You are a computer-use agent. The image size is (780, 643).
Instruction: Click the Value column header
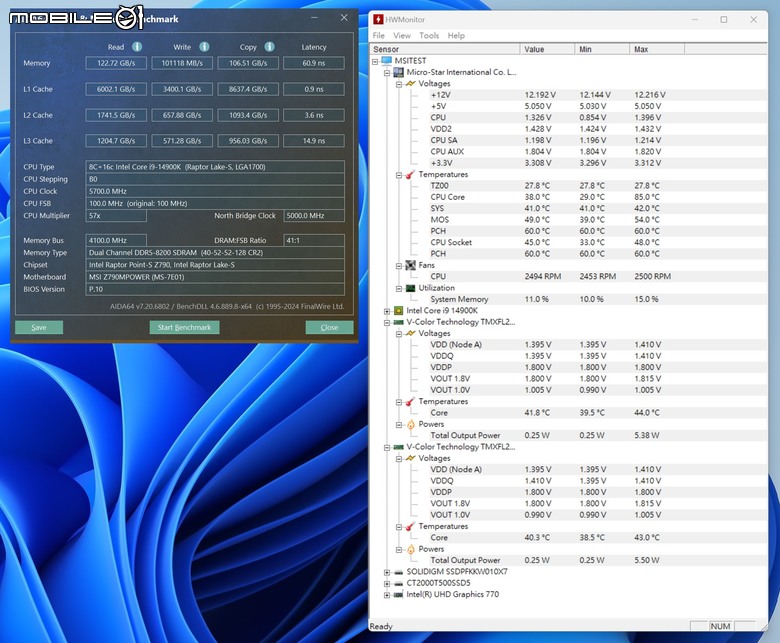pyautogui.click(x=547, y=49)
